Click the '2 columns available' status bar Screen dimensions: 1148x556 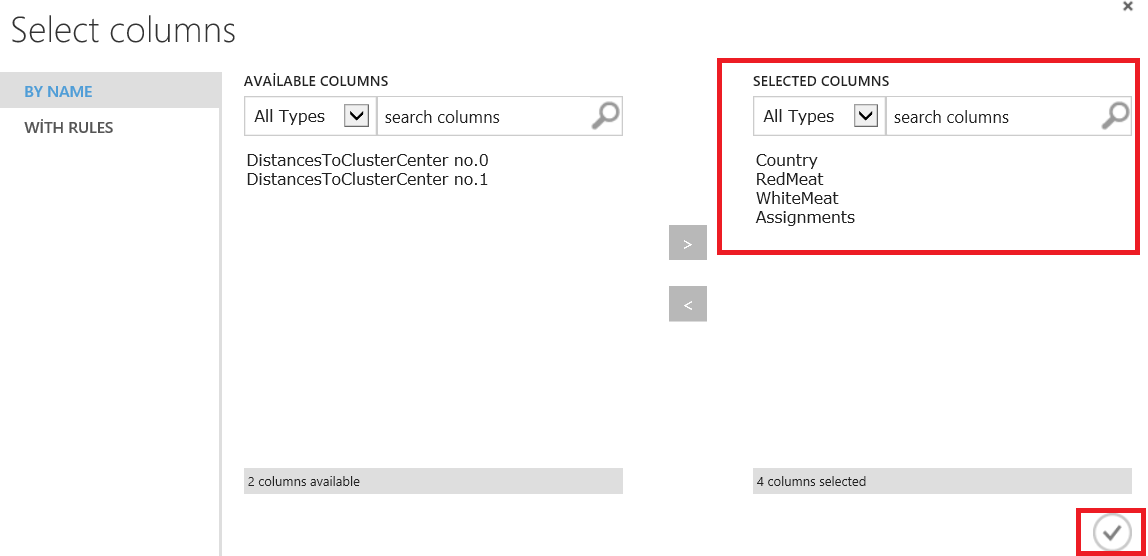click(432, 481)
